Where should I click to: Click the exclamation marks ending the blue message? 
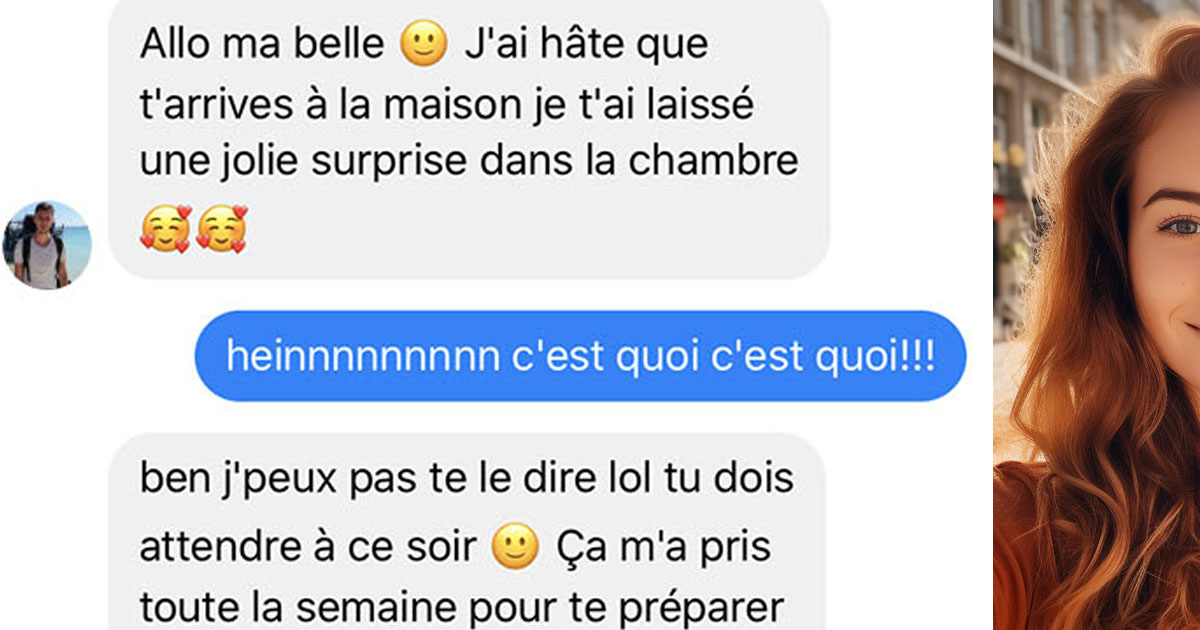(920, 357)
